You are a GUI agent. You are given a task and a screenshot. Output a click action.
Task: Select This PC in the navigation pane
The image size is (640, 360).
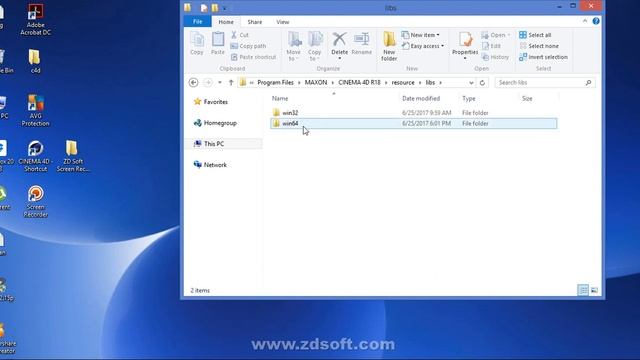coord(209,144)
